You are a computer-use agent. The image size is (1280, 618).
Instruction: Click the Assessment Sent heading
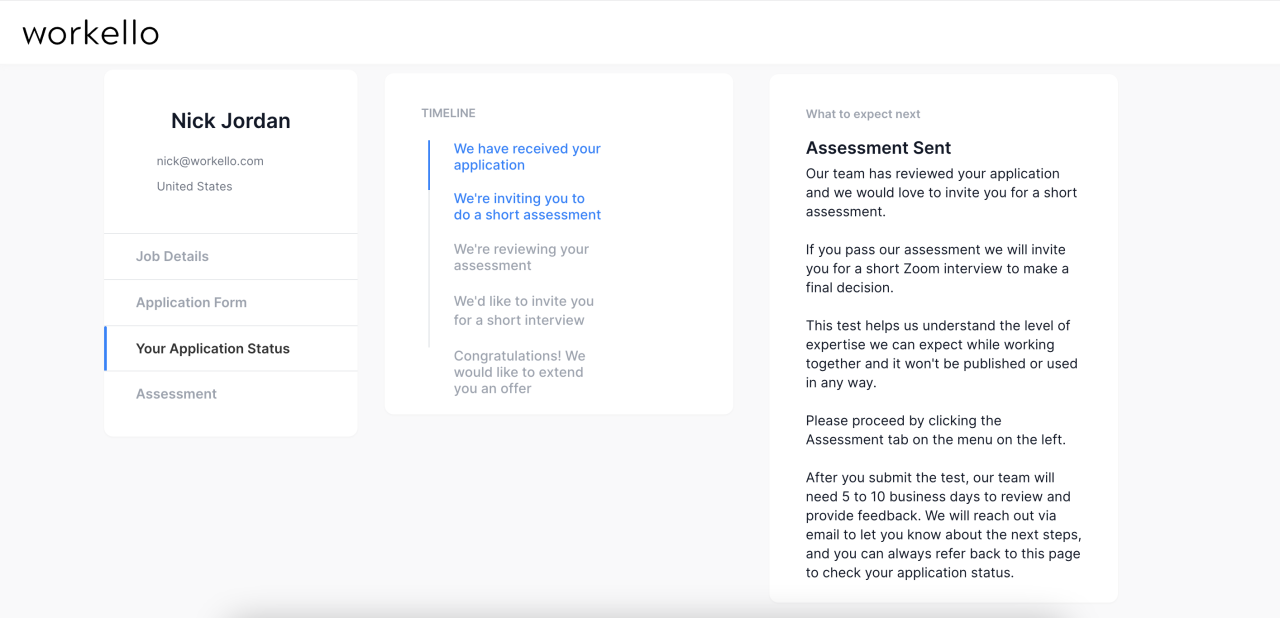coord(878,148)
